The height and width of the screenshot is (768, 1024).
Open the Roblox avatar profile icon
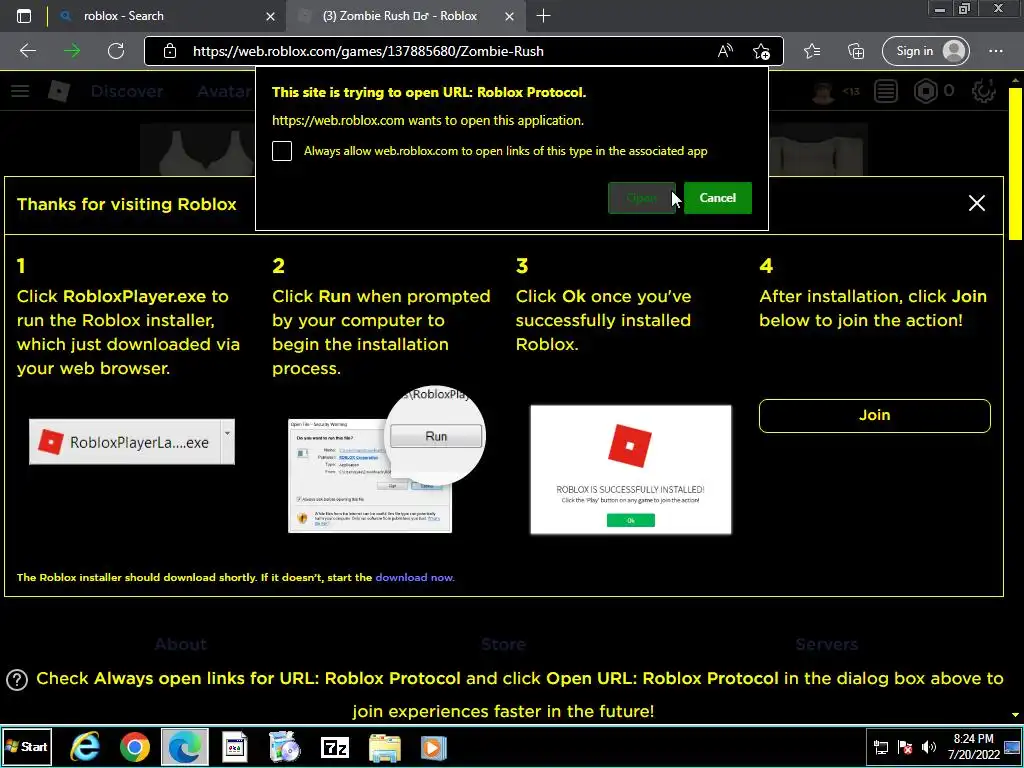point(823,91)
